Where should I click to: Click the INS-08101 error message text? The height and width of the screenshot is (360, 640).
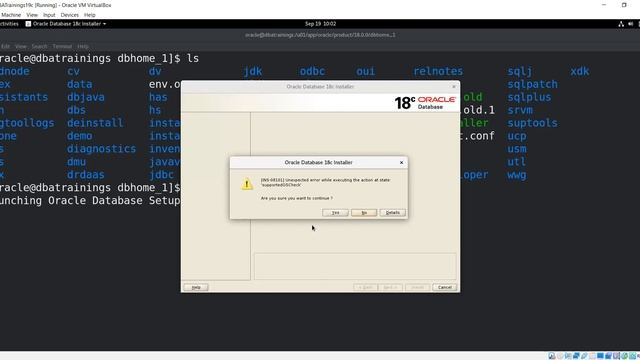click(325, 182)
